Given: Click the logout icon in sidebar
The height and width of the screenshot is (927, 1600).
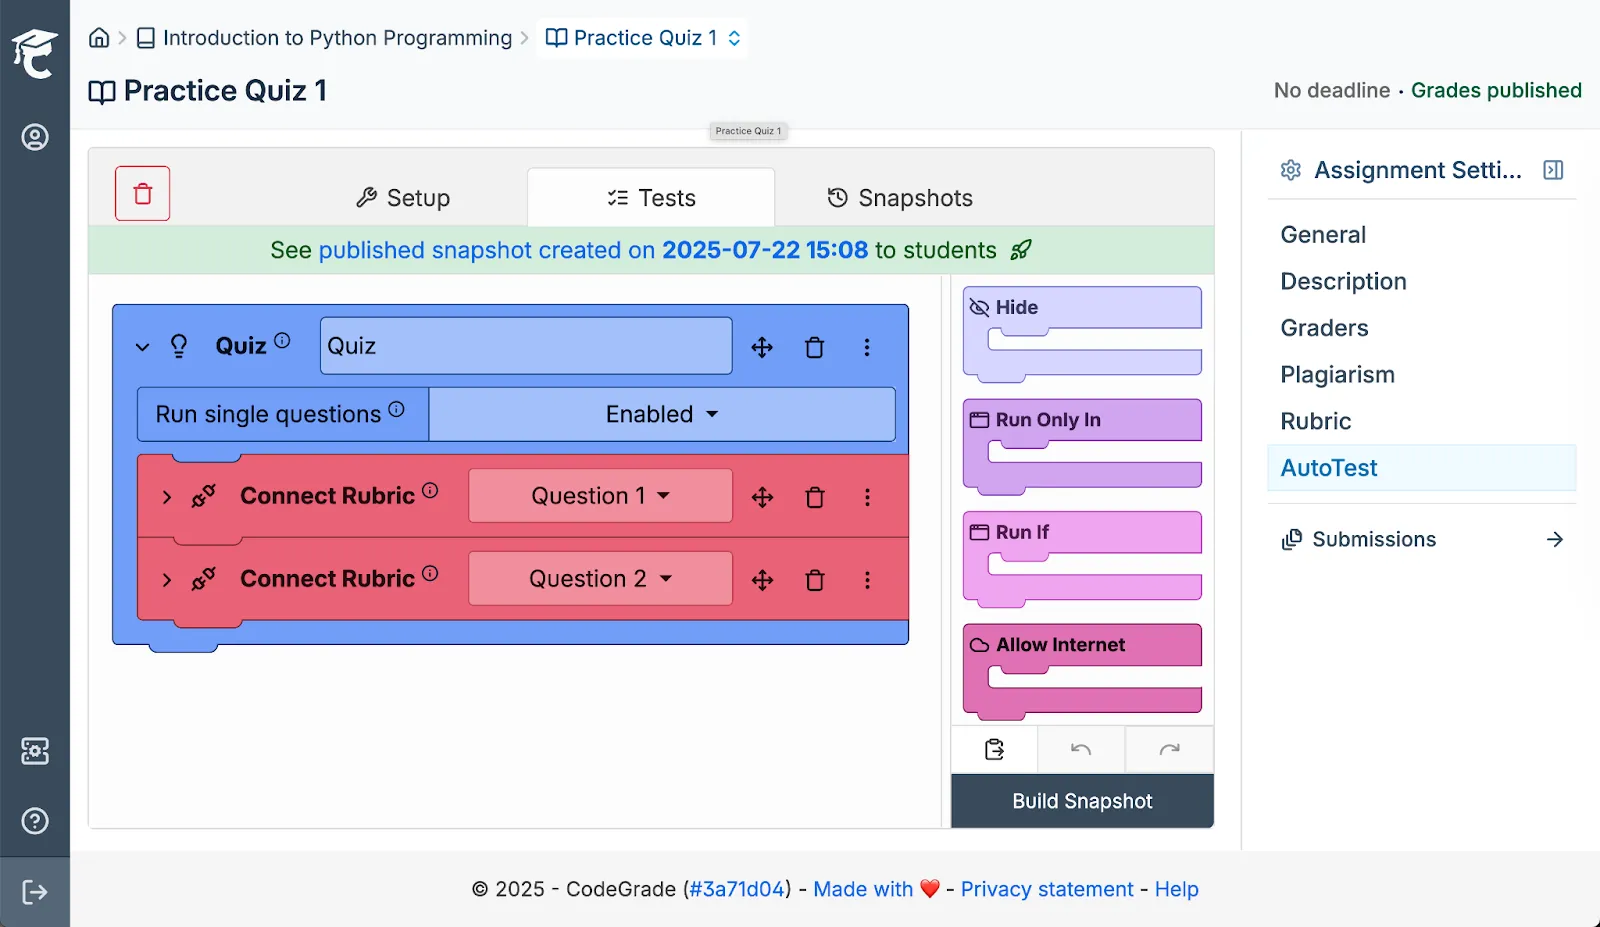Looking at the screenshot, I should point(35,892).
